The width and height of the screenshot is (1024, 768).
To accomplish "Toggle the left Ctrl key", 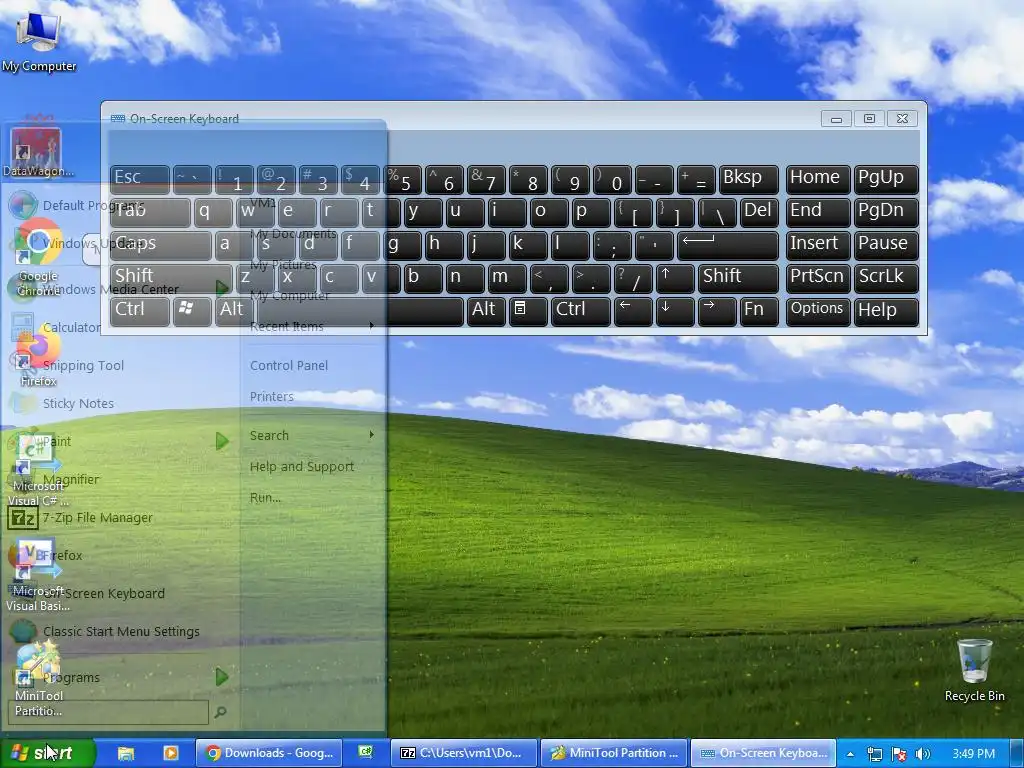I will click(140, 312).
